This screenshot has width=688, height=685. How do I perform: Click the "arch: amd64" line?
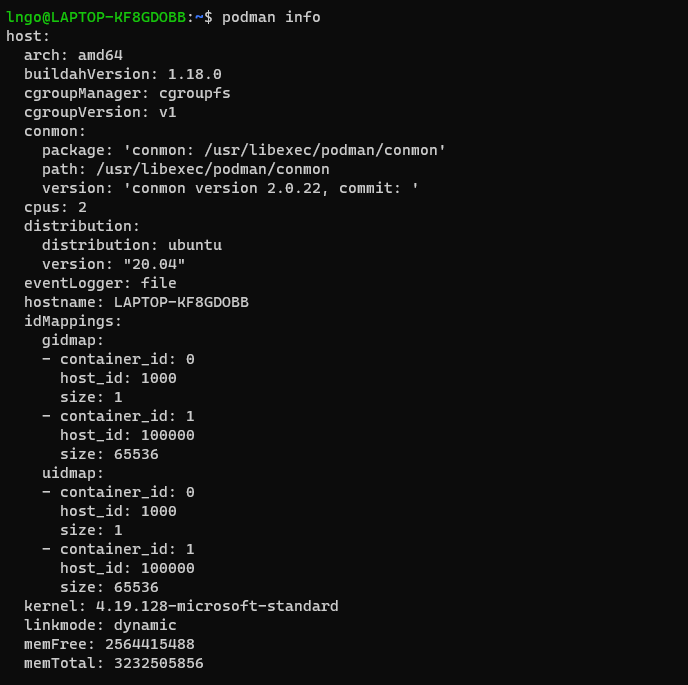click(x=73, y=55)
